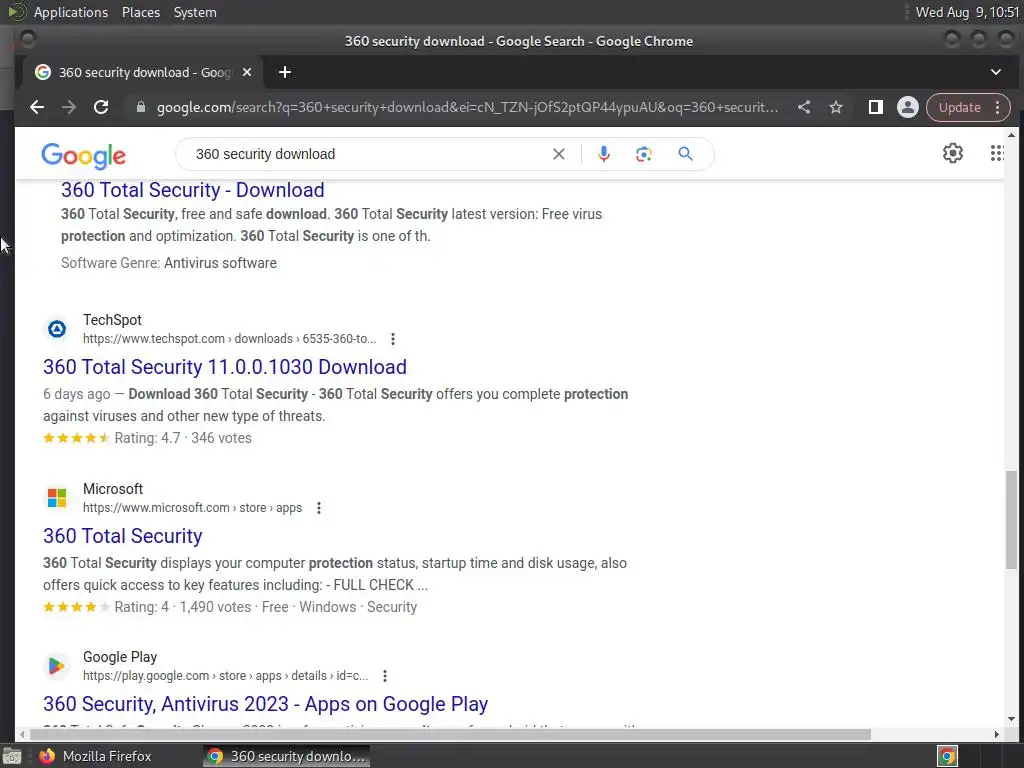The width and height of the screenshot is (1024, 768).
Task: Open Chrome's three-dot menu
Action: (x=997, y=107)
